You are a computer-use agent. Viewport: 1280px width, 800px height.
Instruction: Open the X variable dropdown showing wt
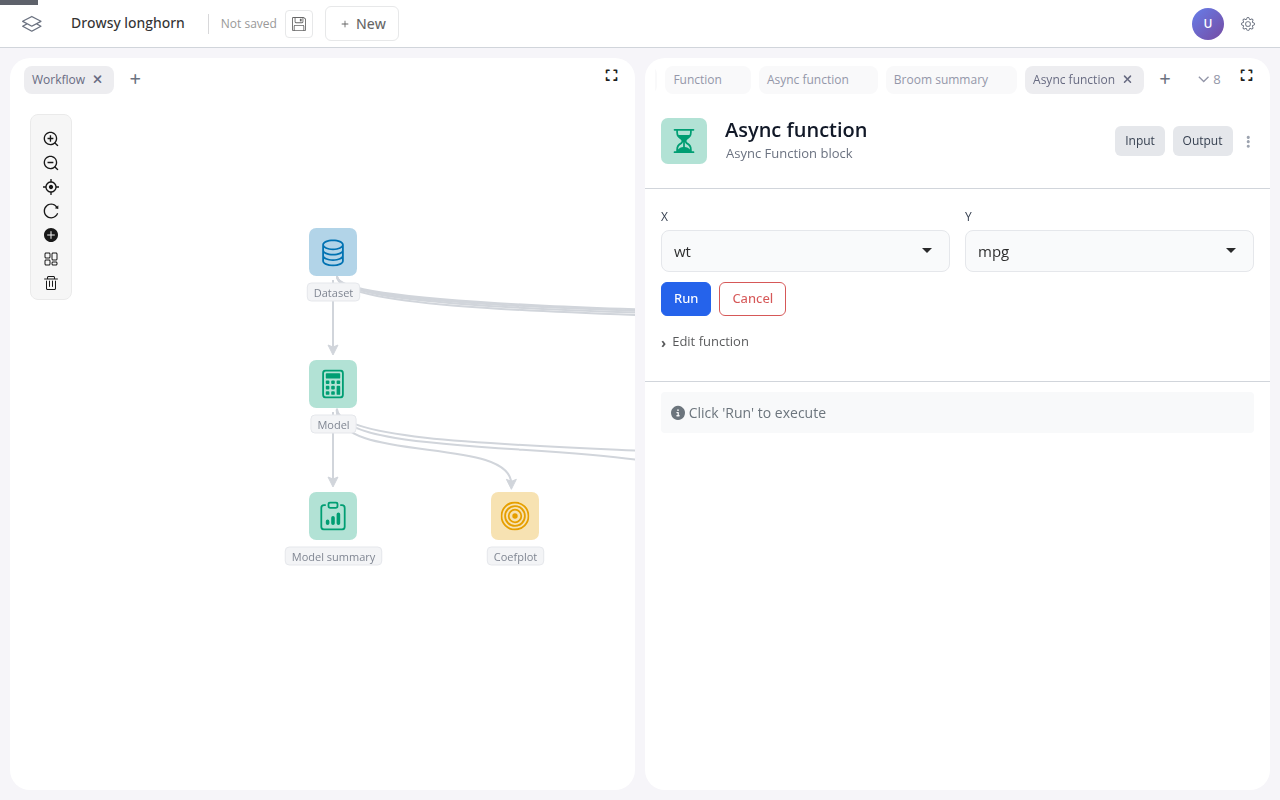coord(805,251)
